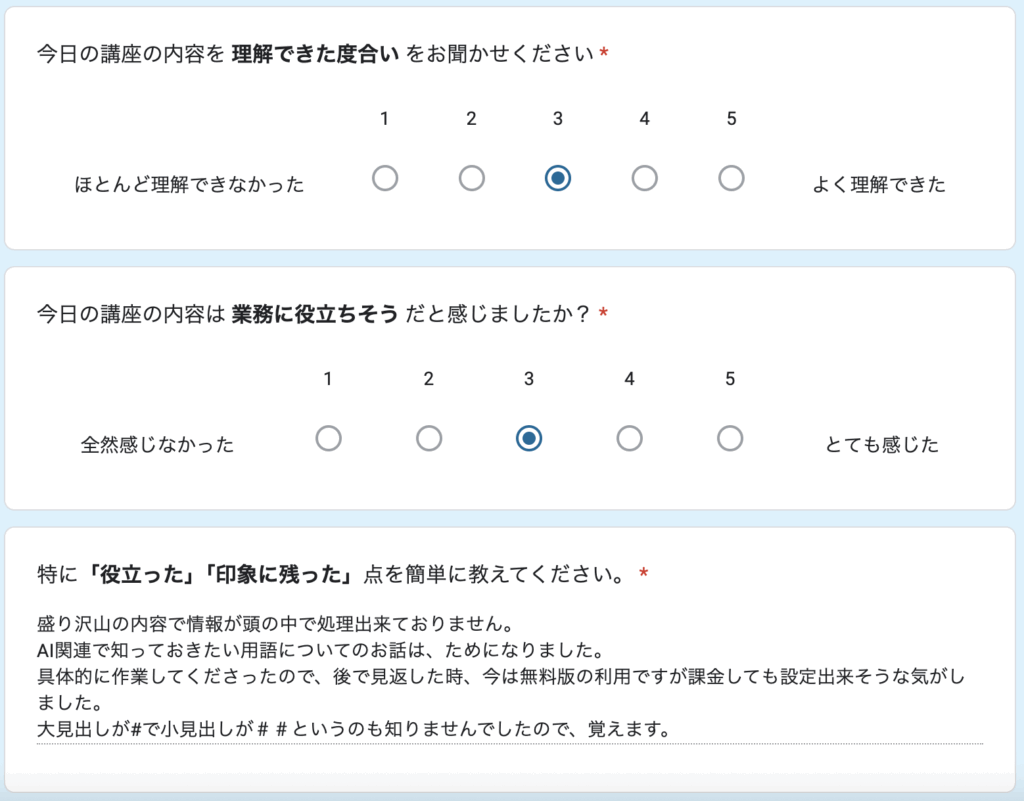Choose rating 5 for 理解できた度合い question
The height and width of the screenshot is (801, 1024).
pyautogui.click(x=732, y=179)
